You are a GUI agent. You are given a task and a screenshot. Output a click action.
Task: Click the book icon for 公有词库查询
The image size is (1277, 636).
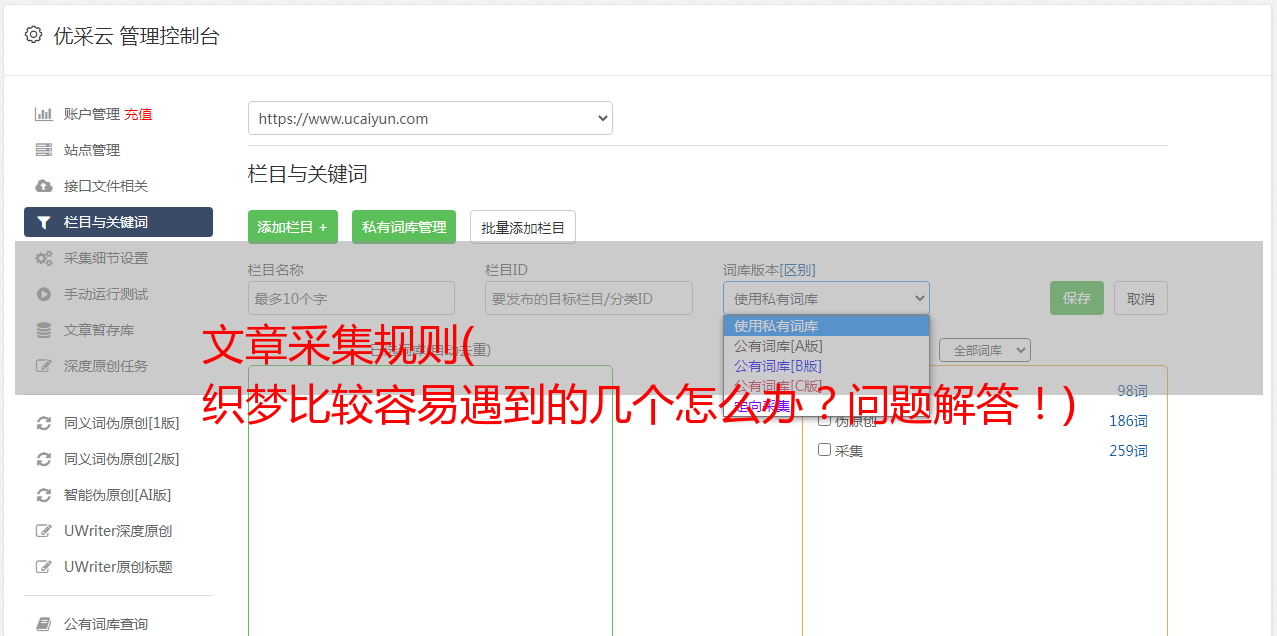(x=44, y=624)
